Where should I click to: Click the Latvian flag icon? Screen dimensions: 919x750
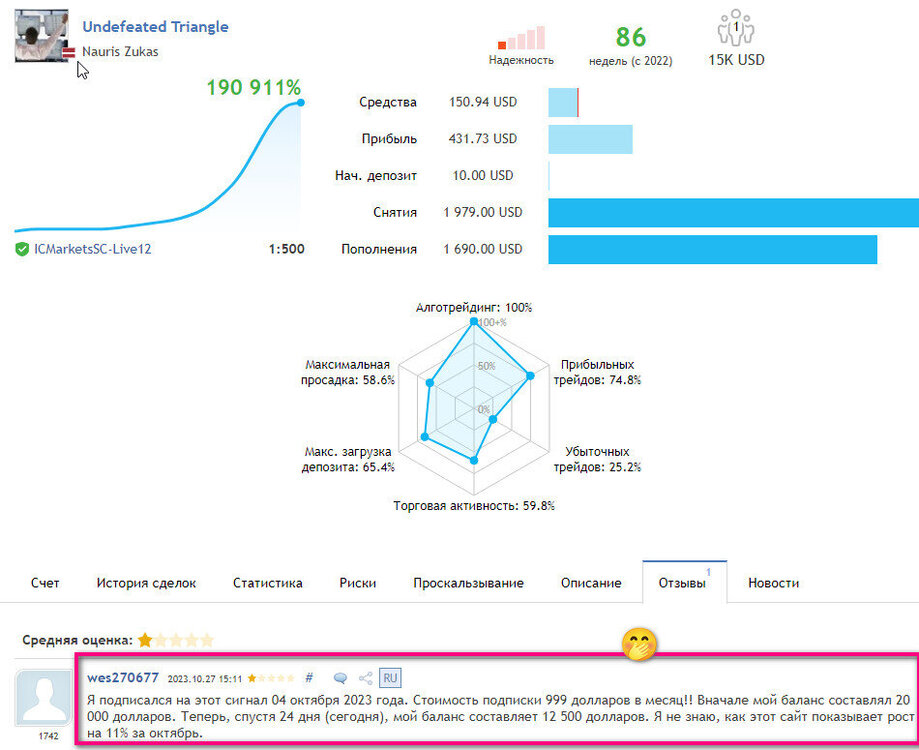coord(69,53)
